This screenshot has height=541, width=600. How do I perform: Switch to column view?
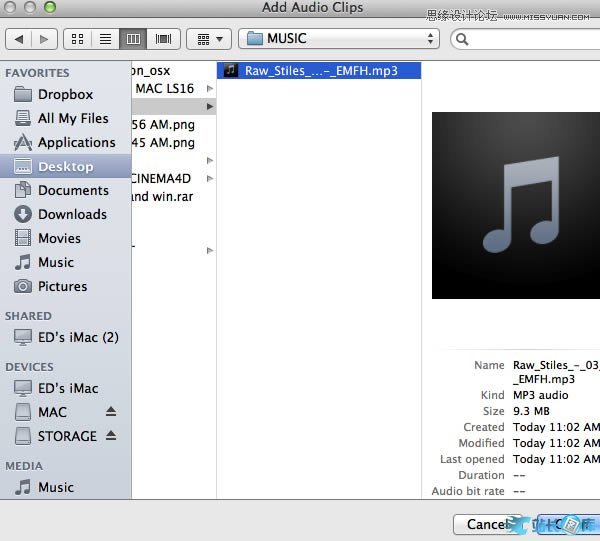click(x=132, y=39)
